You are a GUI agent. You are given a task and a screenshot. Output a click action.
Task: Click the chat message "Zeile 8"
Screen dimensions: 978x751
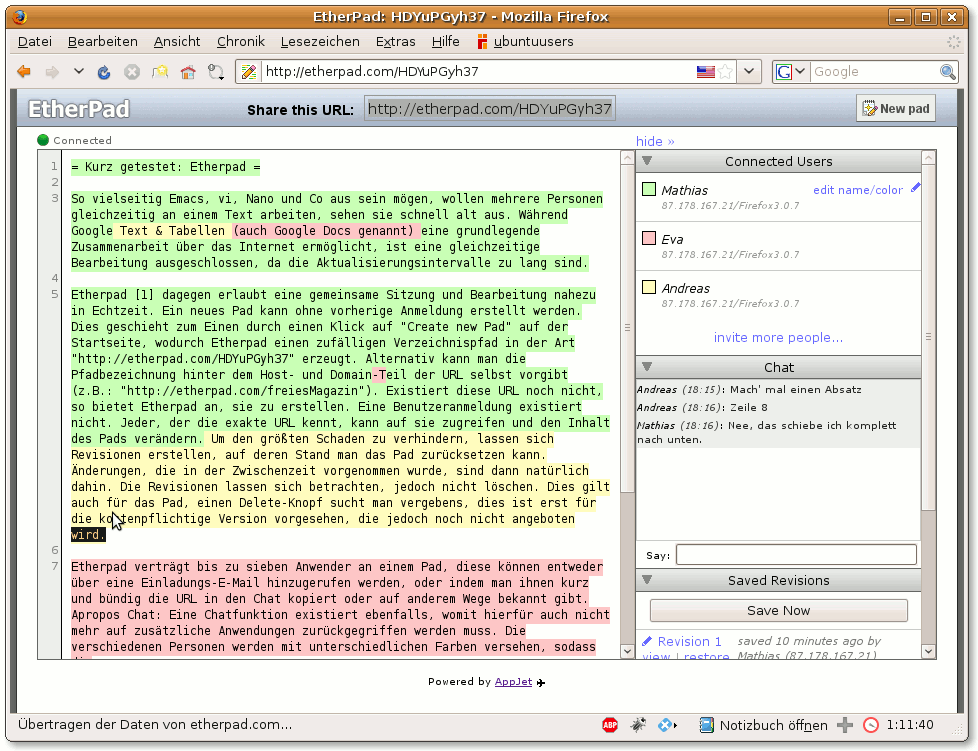click(x=748, y=408)
